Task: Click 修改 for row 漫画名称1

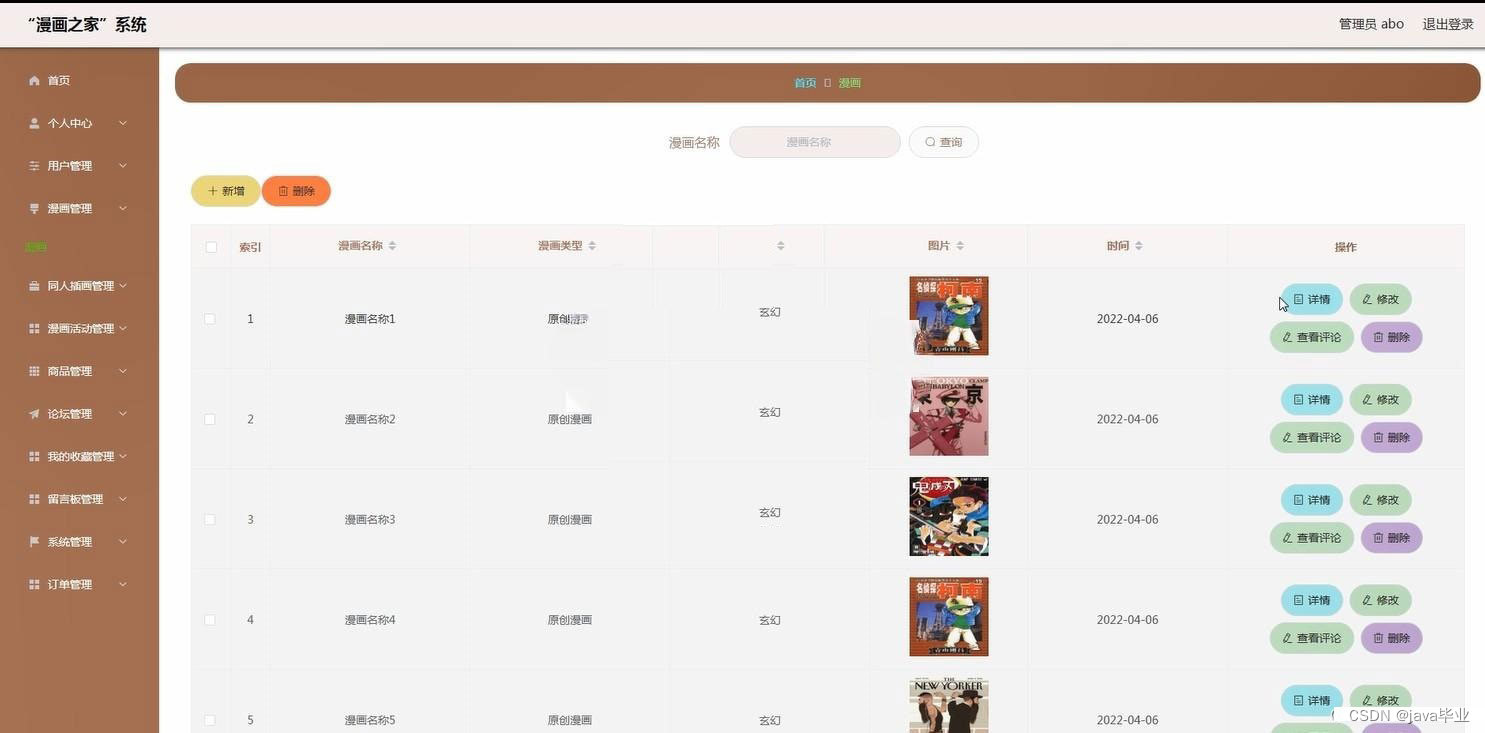Action: pyautogui.click(x=1380, y=299)
